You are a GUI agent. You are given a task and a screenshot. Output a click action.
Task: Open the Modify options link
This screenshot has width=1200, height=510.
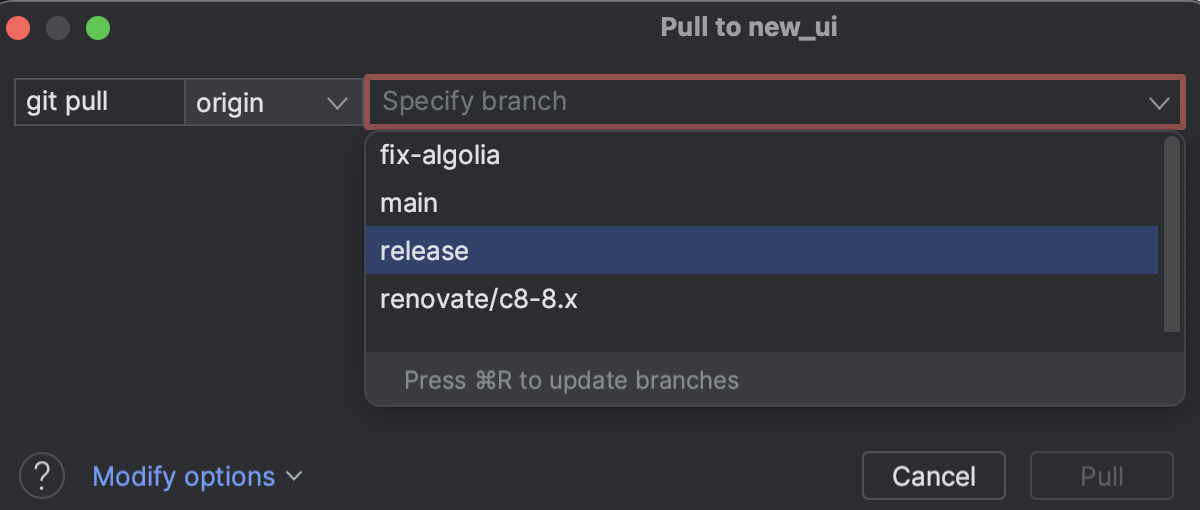183,476
